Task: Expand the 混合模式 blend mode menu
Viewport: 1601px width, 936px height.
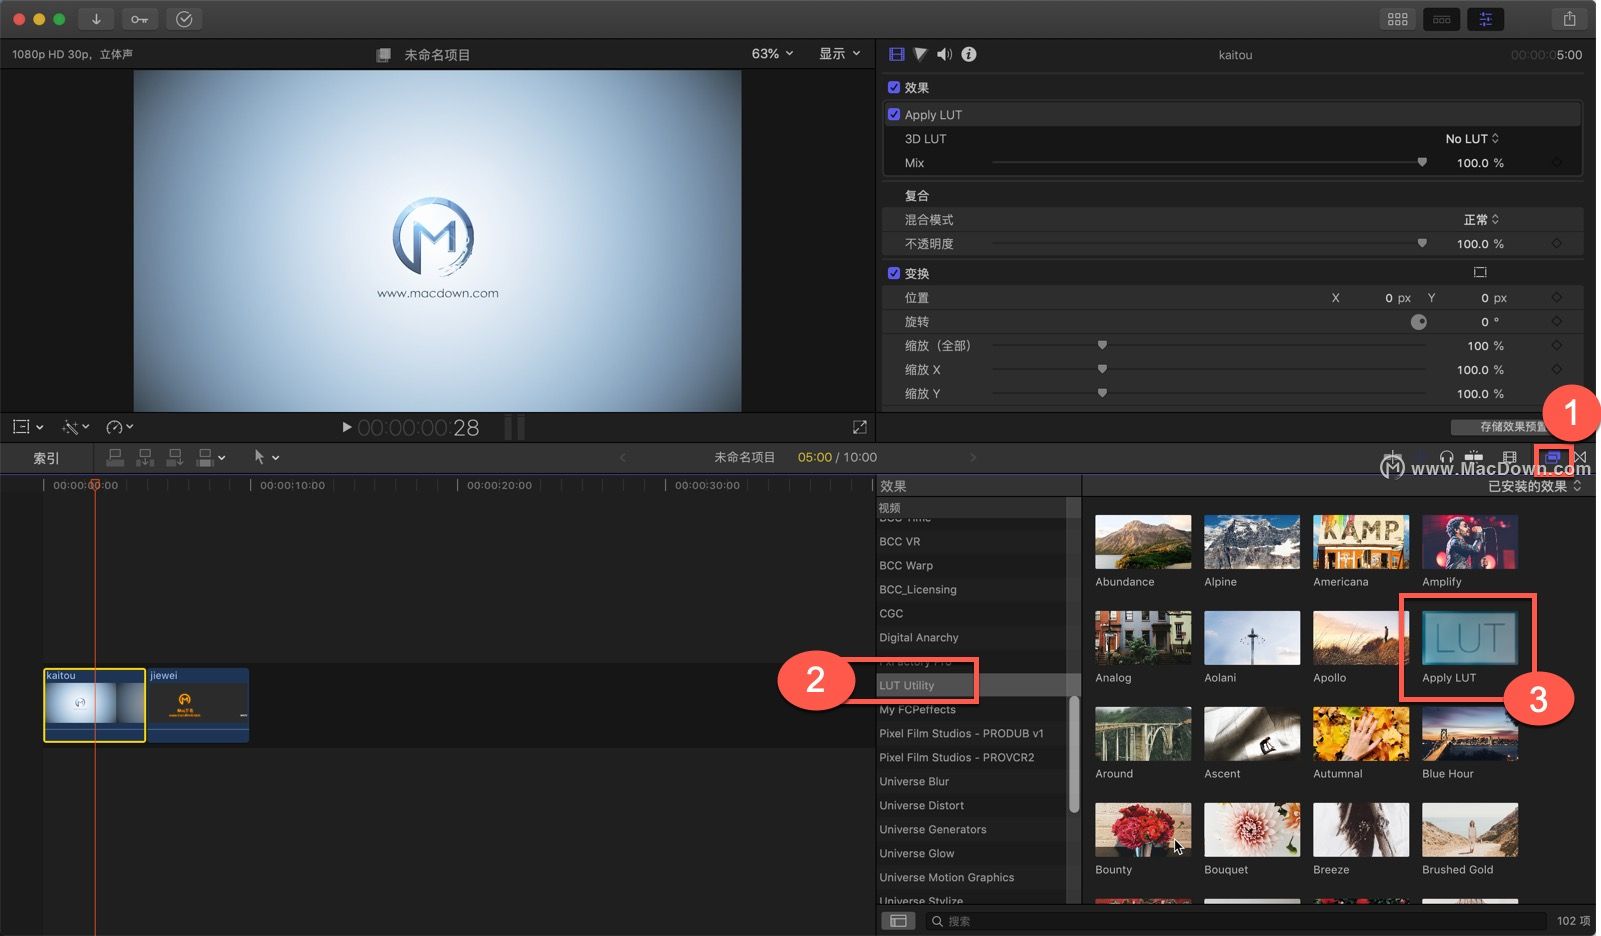Action: click(x=1480, y=219)
